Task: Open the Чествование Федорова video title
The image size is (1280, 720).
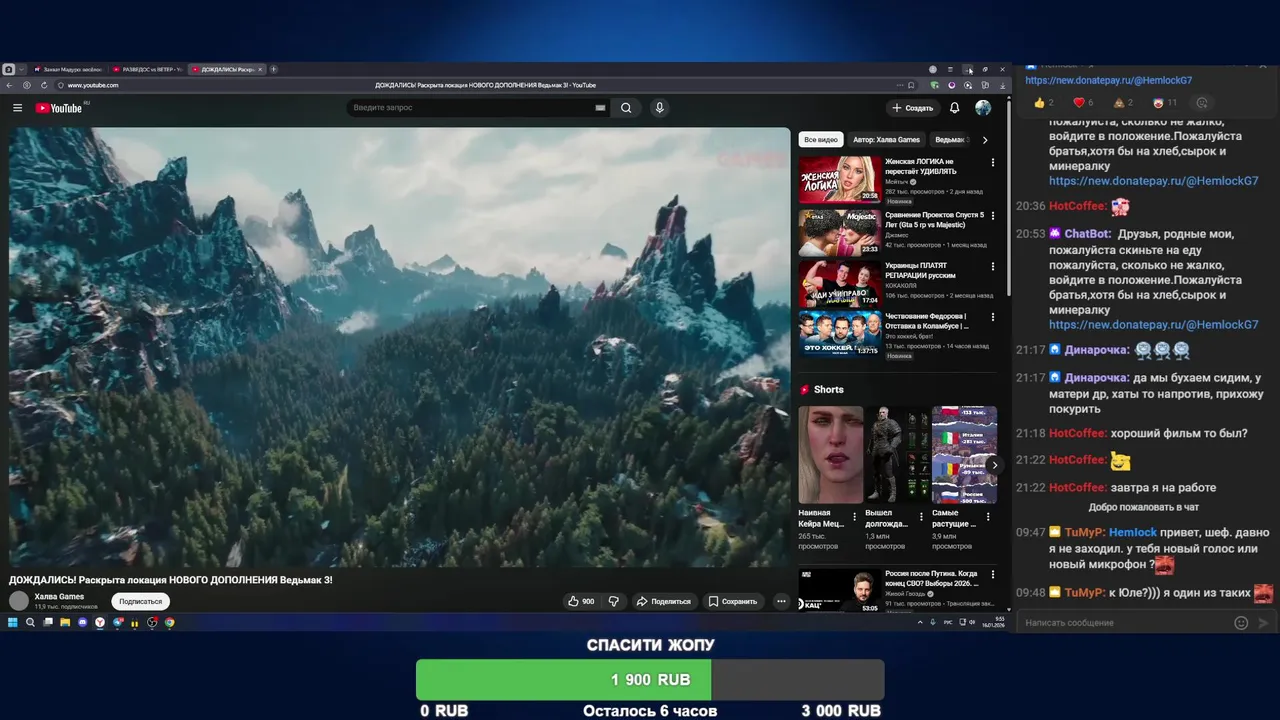Action: point(927,321)
